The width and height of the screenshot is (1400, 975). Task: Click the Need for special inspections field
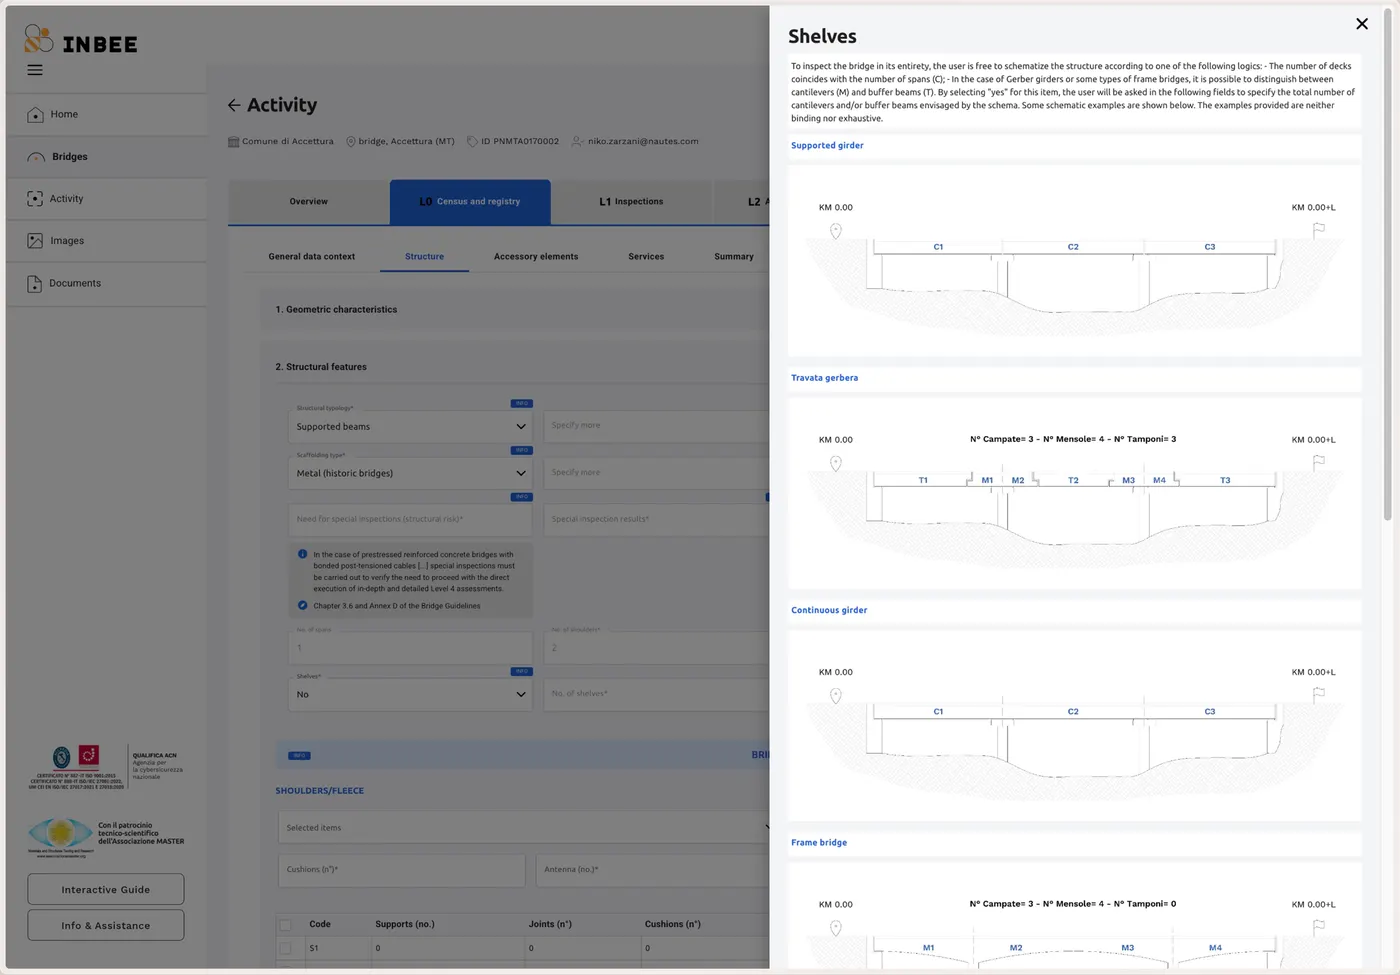coord(410,519)
